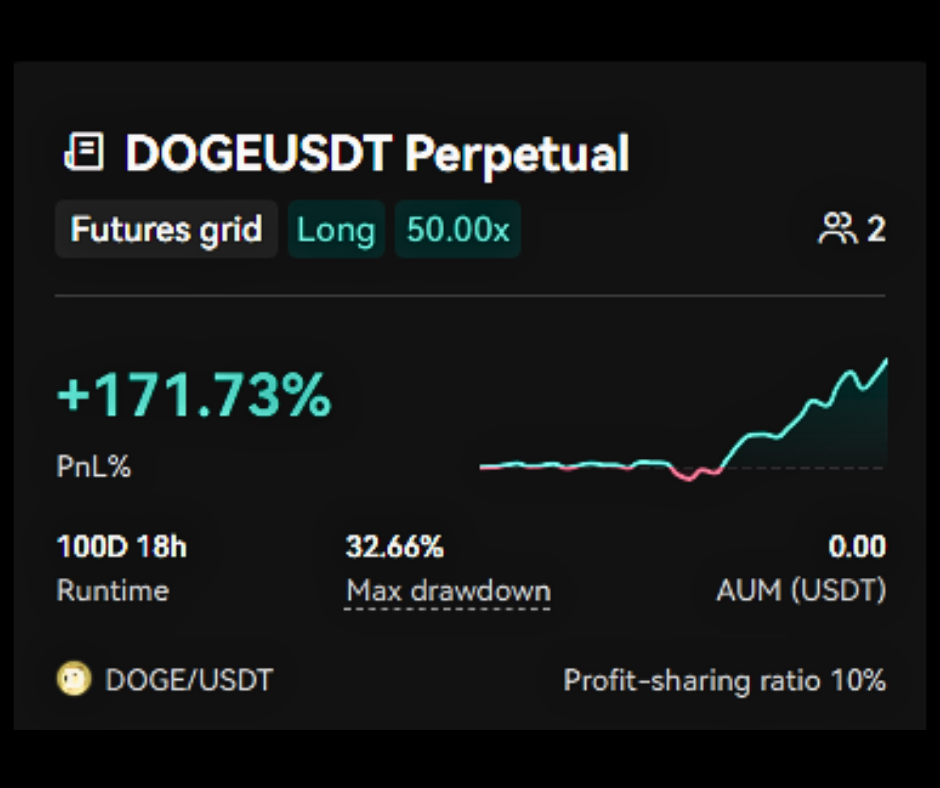
Task: Click the Runtime label
Action: coord(113,590)
